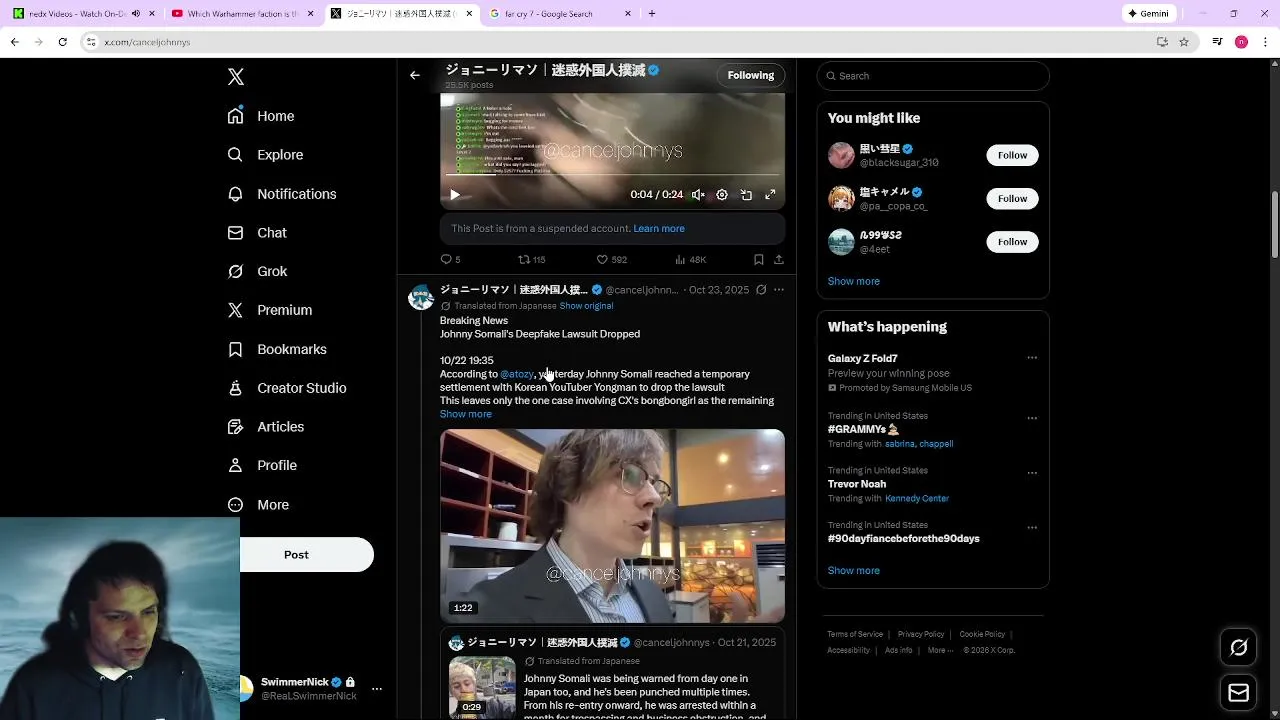The width and height of the screenshot is (1280, 720).
Task: Switch to the Warhammer faction YouTube tab
Action: (x=241, y=14)
